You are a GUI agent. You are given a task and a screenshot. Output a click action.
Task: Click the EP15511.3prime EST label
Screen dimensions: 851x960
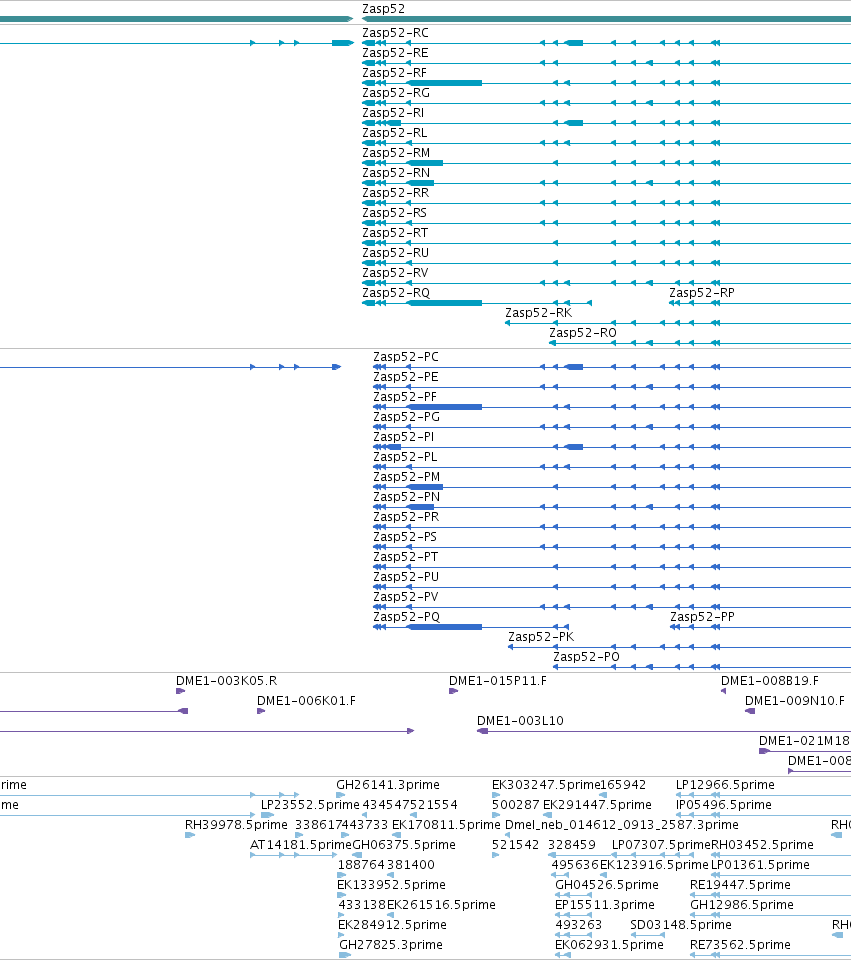click(605, 905)
